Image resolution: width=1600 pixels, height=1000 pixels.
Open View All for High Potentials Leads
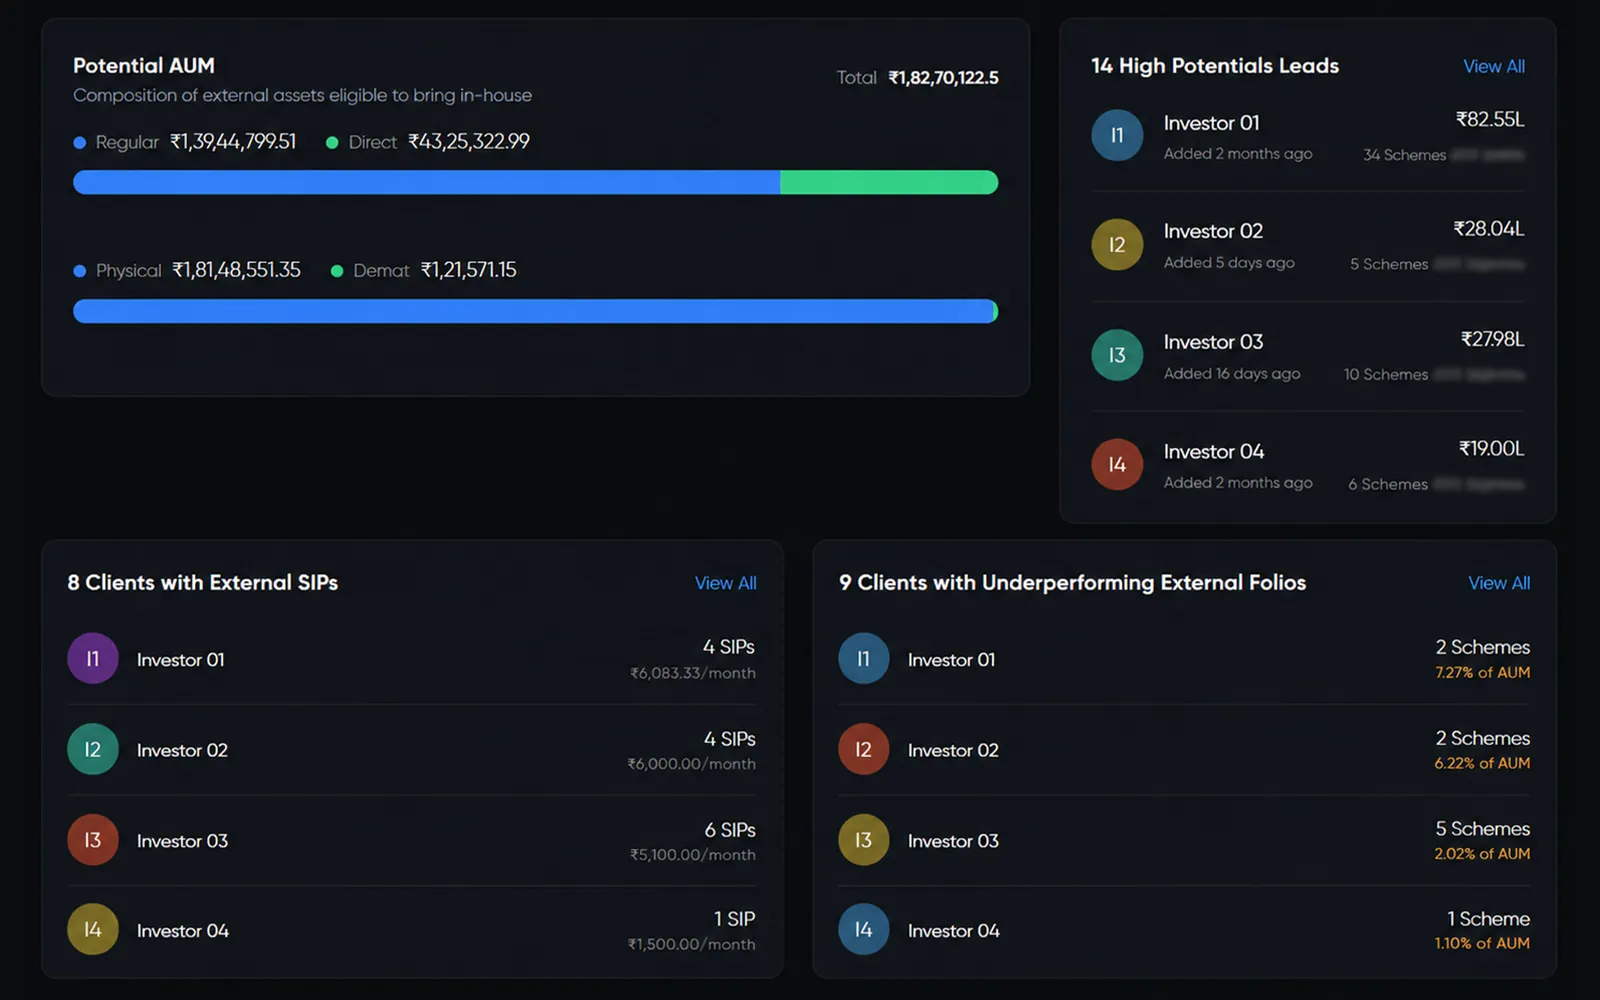click(x=1494, y=66)
